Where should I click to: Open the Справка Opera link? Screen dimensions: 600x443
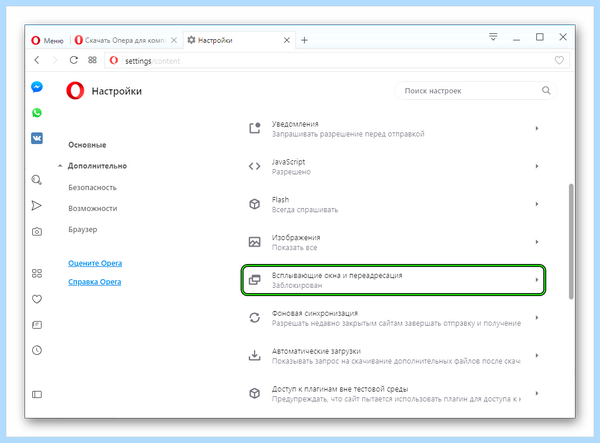pyautogui.click(x=95, y=282)
